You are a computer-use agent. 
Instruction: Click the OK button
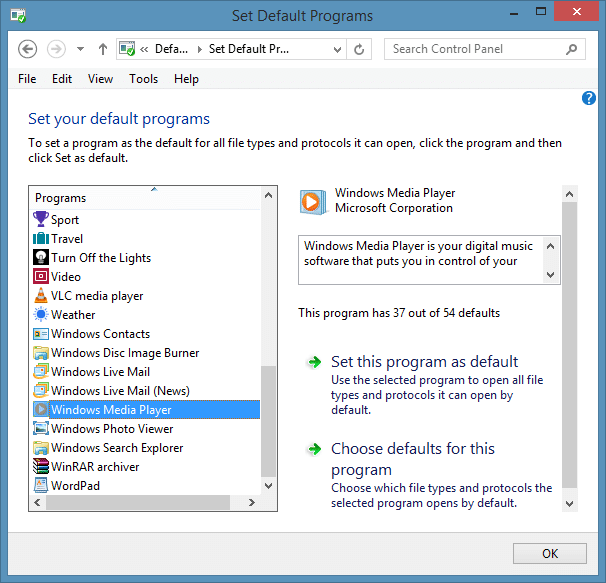550,554
